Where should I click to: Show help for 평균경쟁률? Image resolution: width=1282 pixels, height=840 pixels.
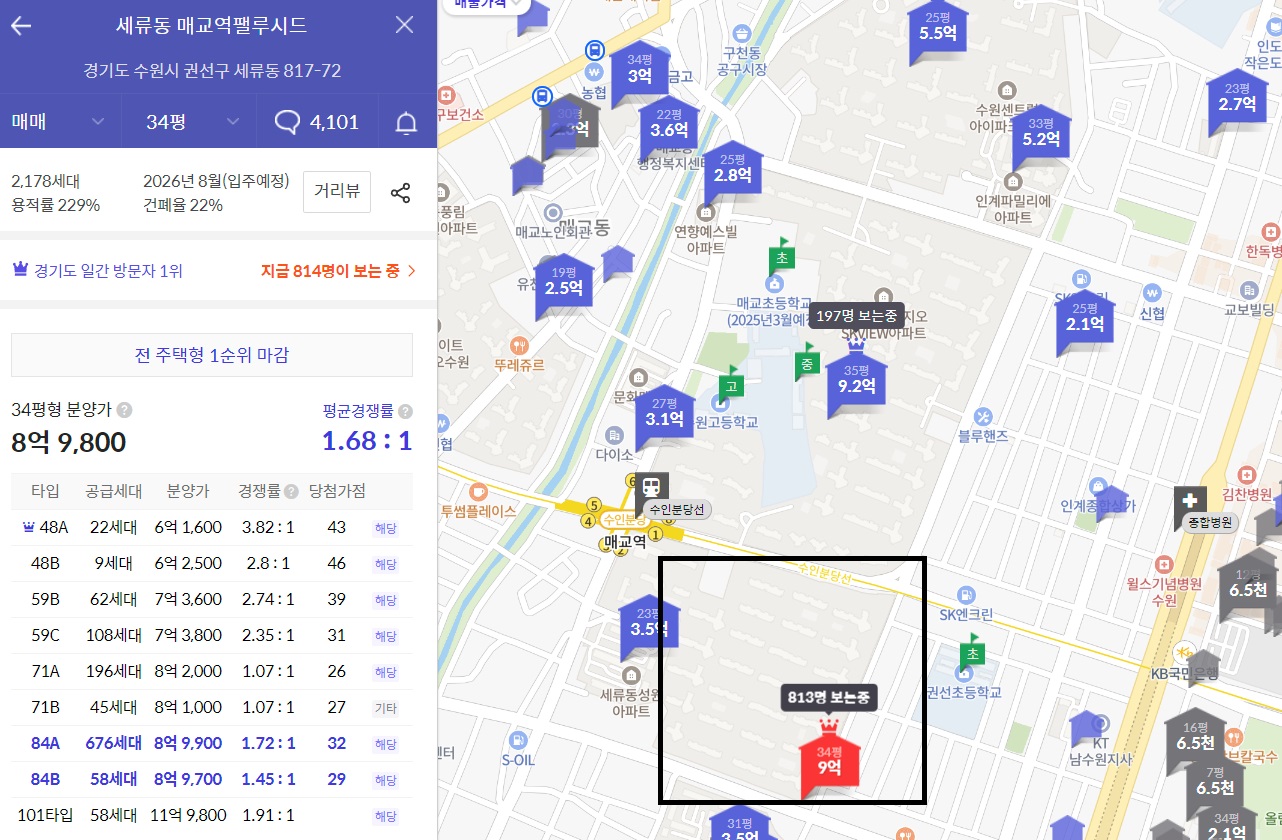(405, 411)
